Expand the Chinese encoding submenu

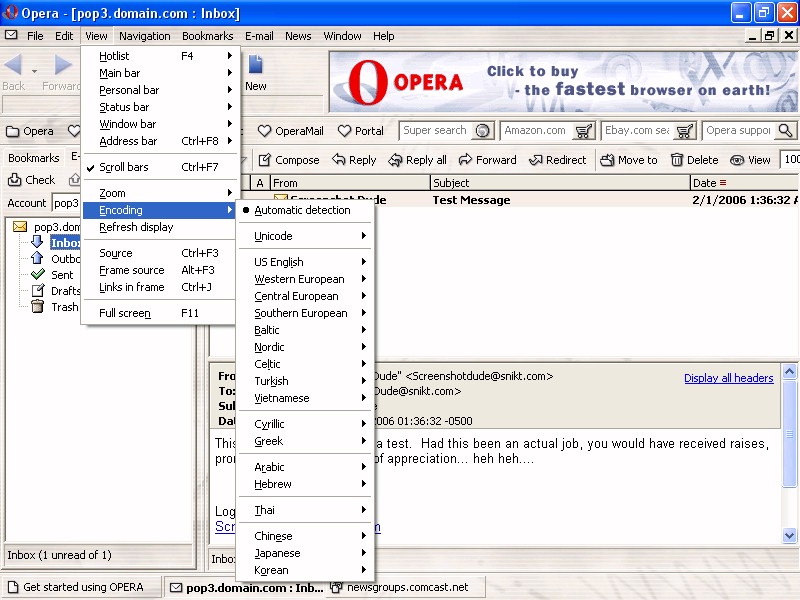tap(305, 536)
